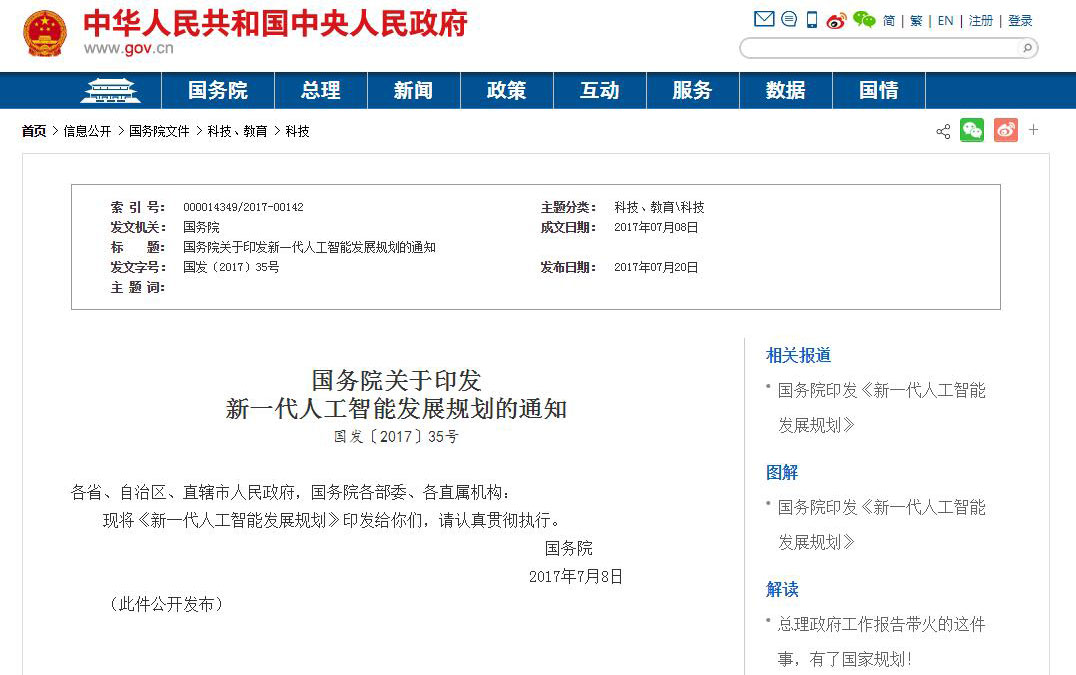Viewport: 1076px width, 675px height.
Task: Click the email subscription icon
Action: click(765, 18)
